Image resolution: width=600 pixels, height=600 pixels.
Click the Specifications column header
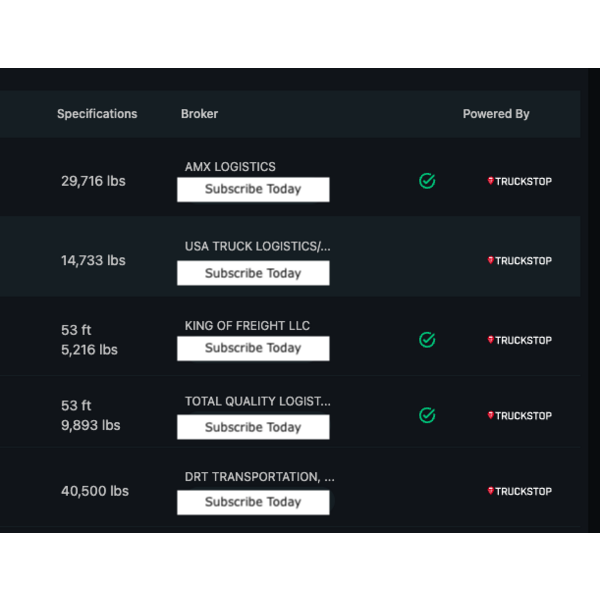97,114
